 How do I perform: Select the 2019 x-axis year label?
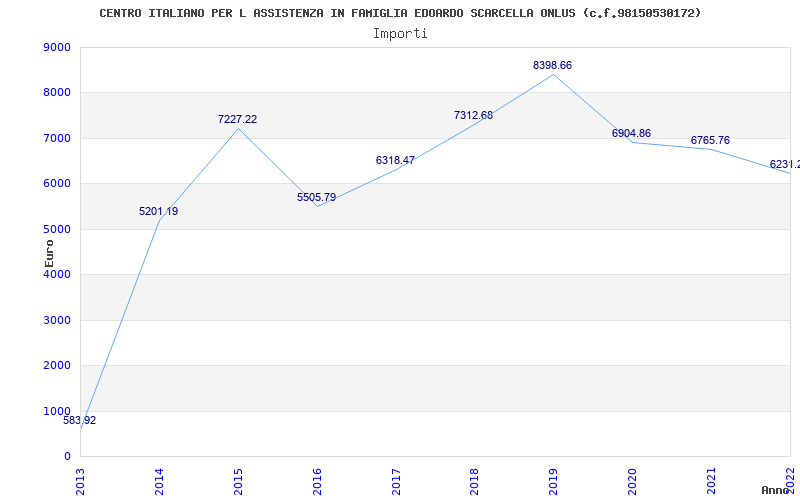(554, 481)
